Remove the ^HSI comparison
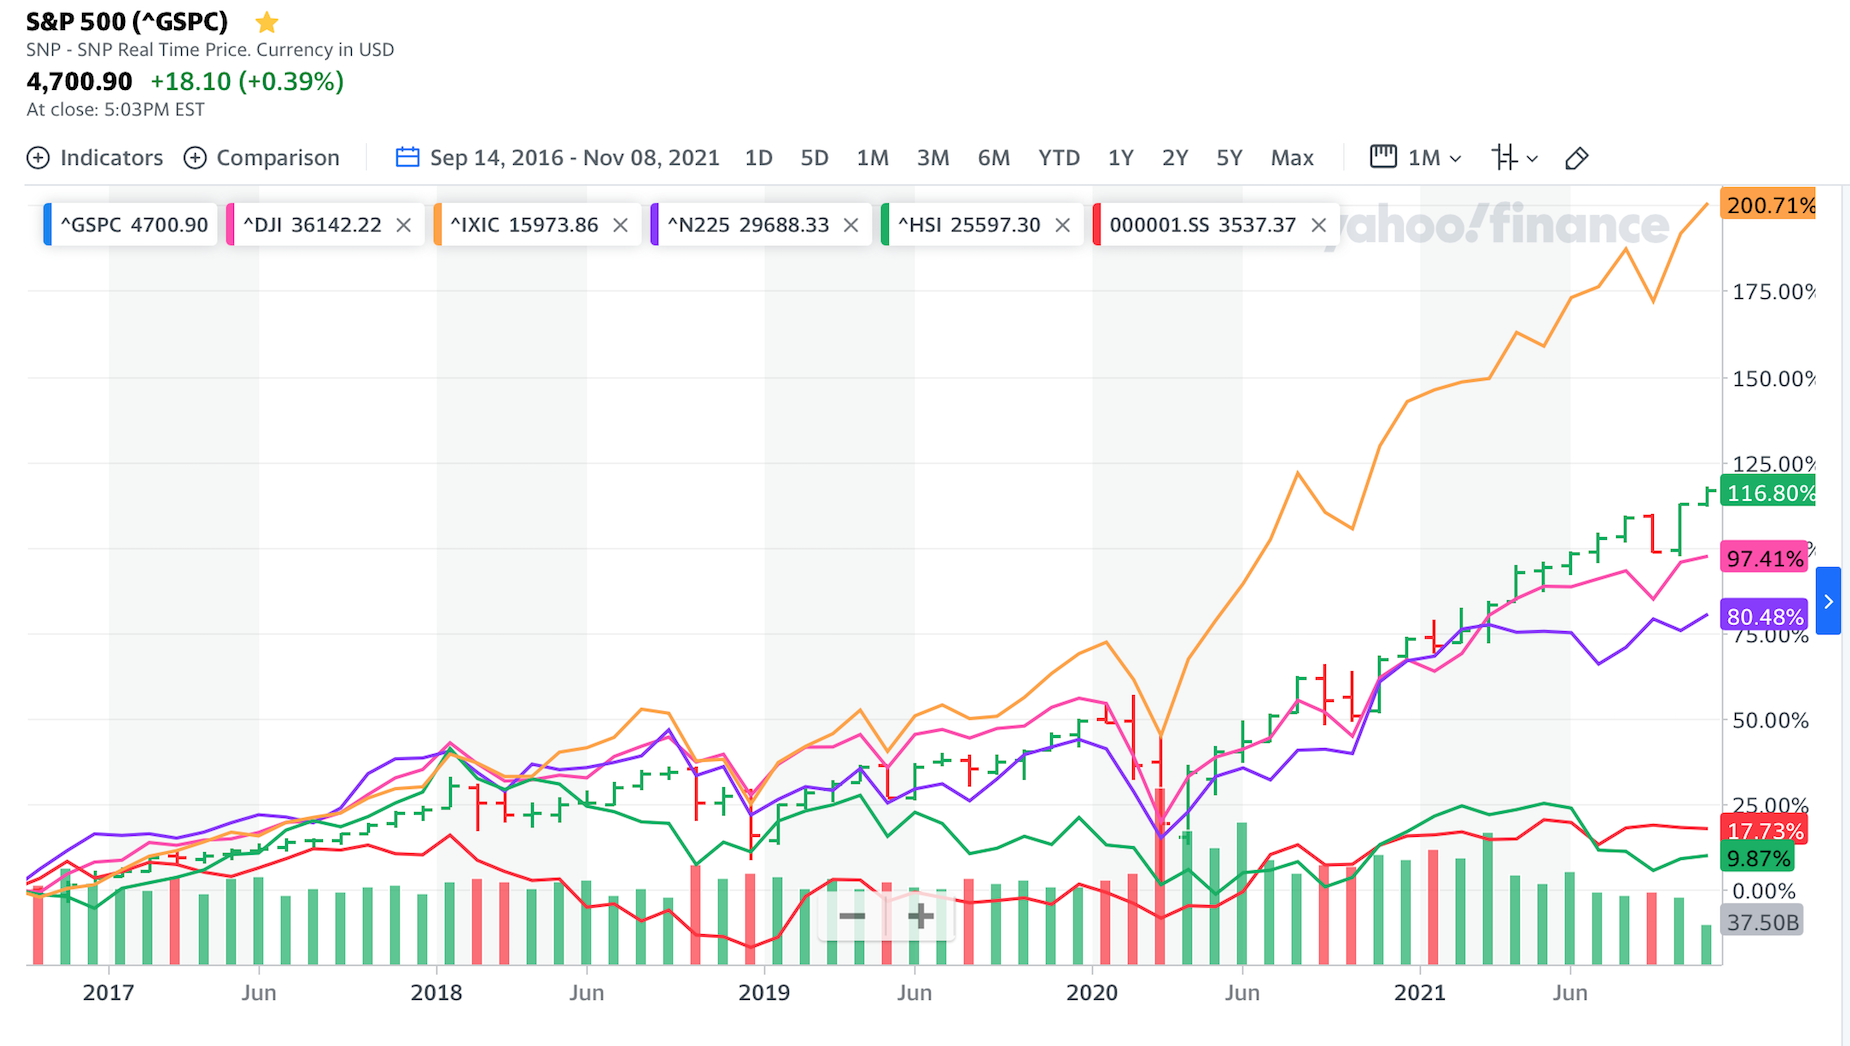 1063,225
